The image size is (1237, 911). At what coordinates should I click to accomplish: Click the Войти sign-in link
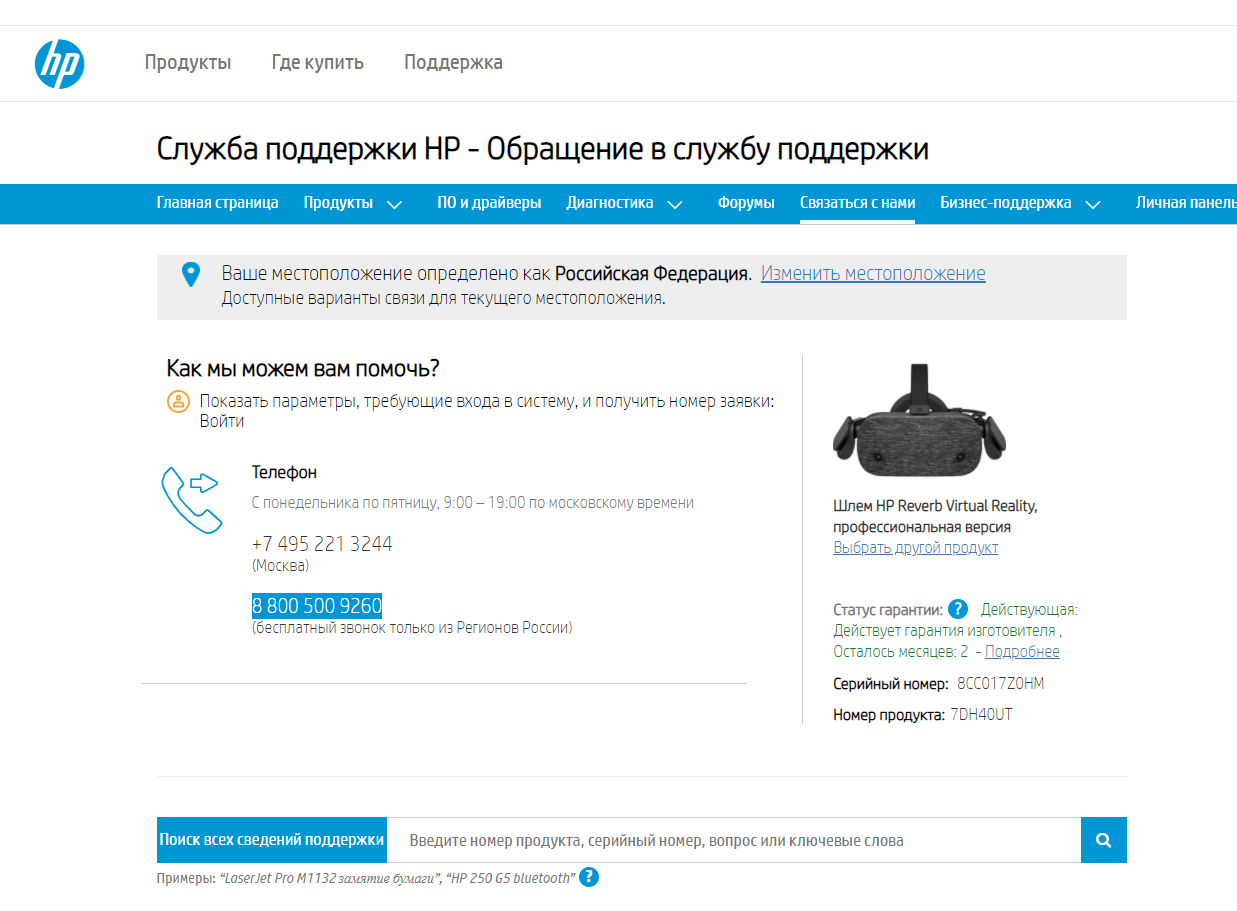coord(222,421)
